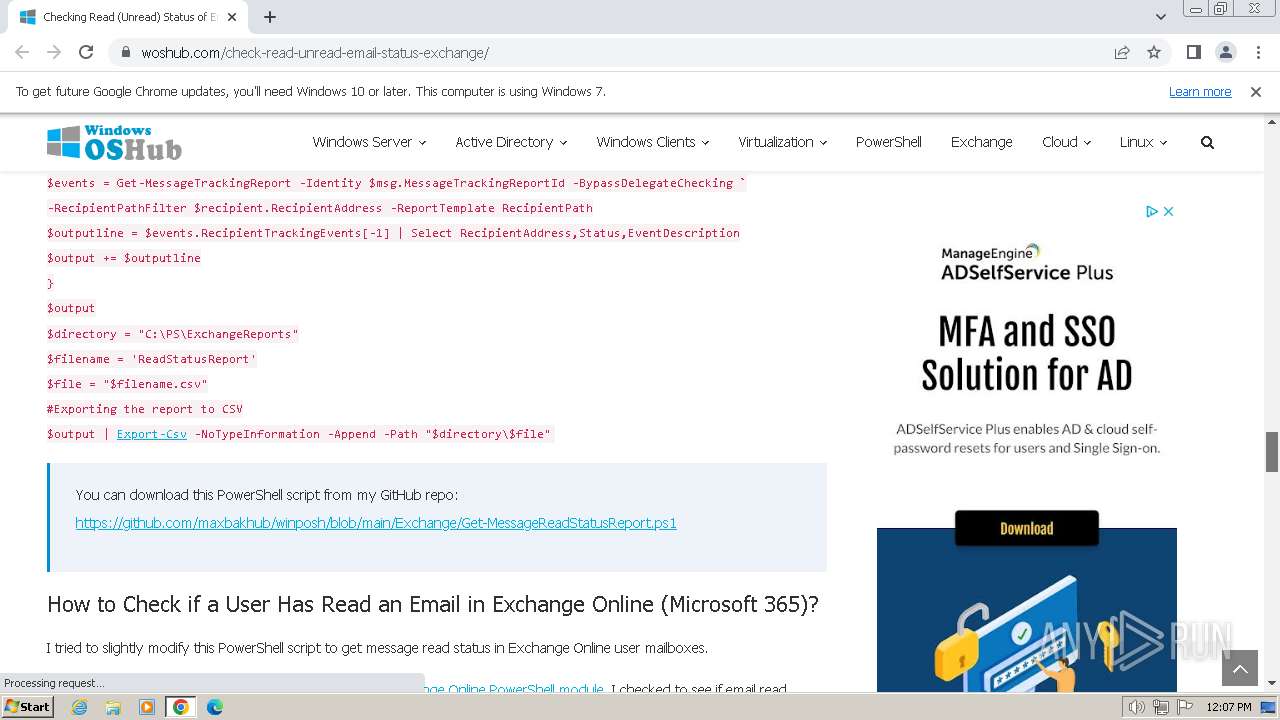The image size is (1280, 720).
Task: Expand the Virtualization menu
Action: click(783, 142)
